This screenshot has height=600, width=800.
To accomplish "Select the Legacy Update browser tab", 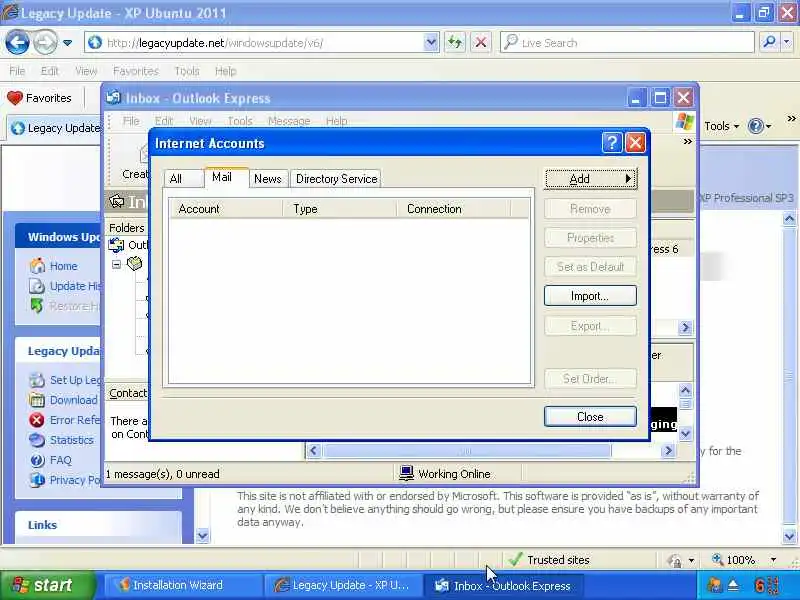I will coord(56,128).
